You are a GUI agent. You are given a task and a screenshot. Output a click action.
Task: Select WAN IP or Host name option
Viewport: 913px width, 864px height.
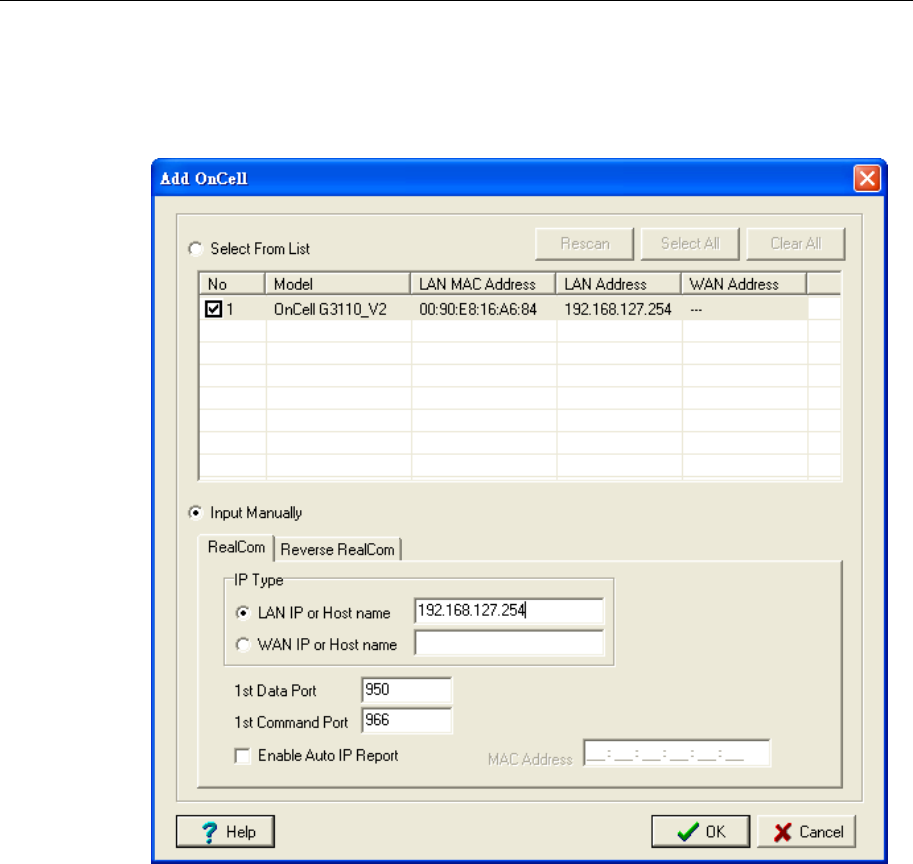243,645
